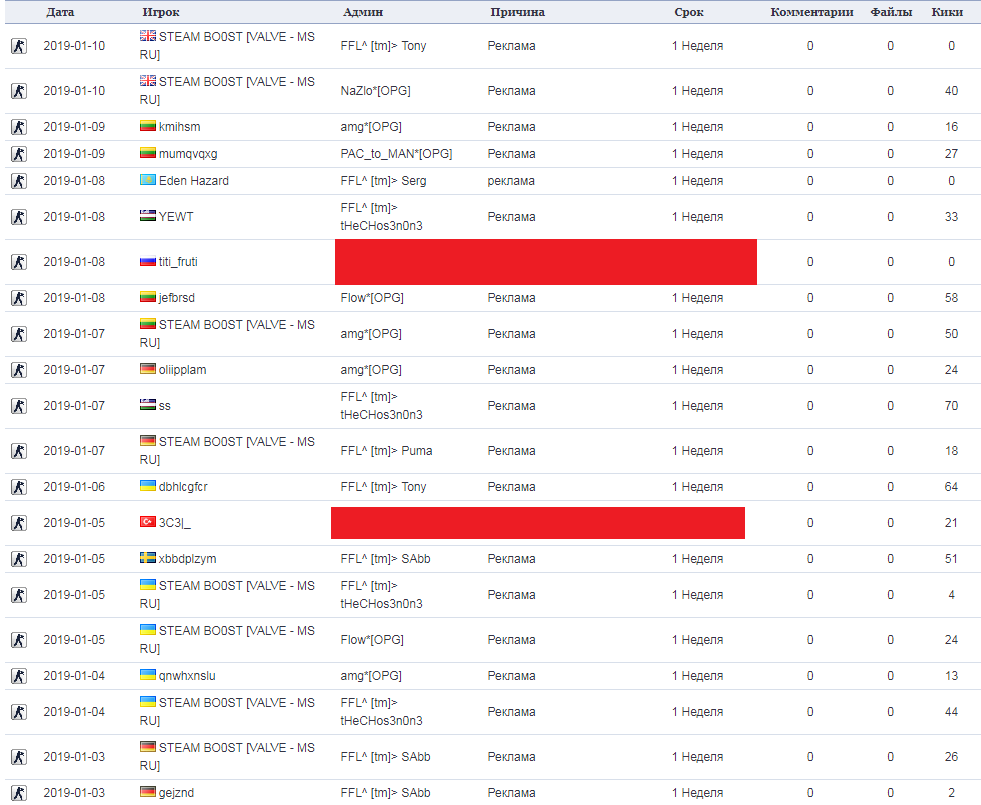981x805 pixels.
Task: Click the flag beside player YEWT
Action: [148, 216]
